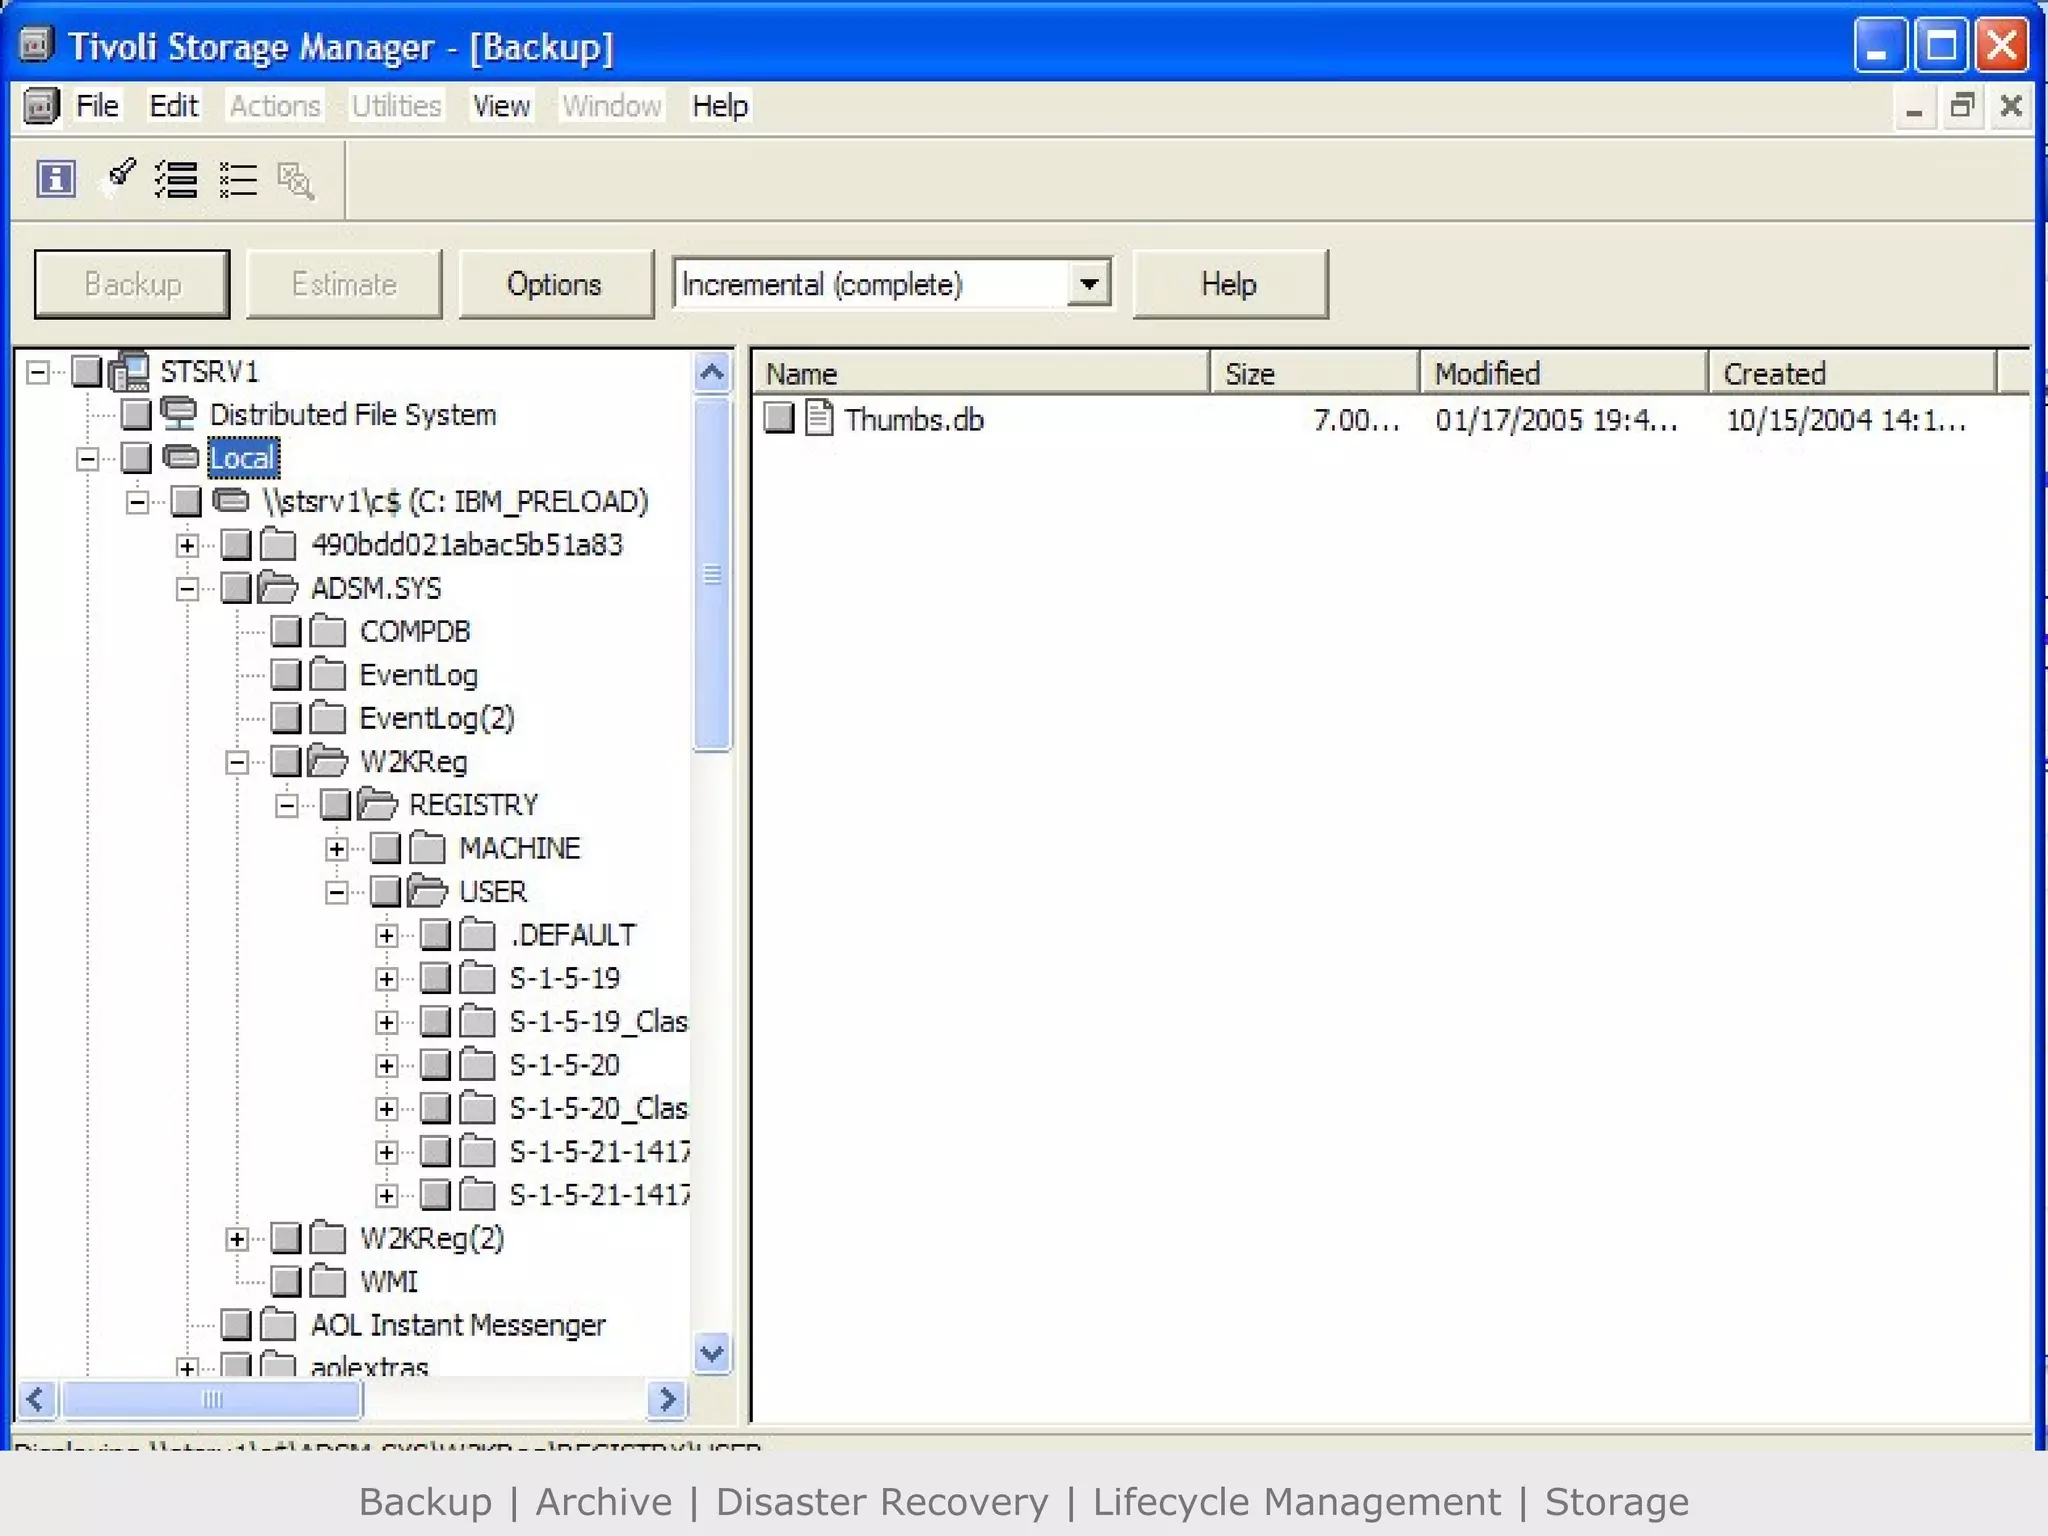Open the Edit menu
The height and width of the screenshot is (1536, 2048).
[173, 106]
